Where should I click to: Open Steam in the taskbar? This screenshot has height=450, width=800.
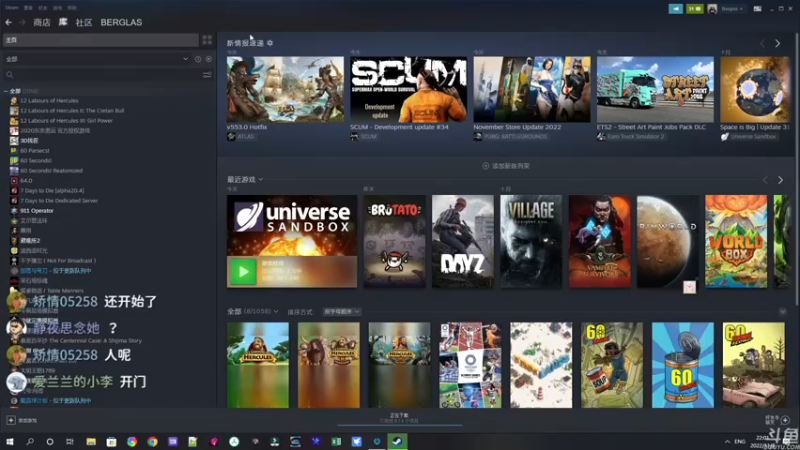point(397,441)
